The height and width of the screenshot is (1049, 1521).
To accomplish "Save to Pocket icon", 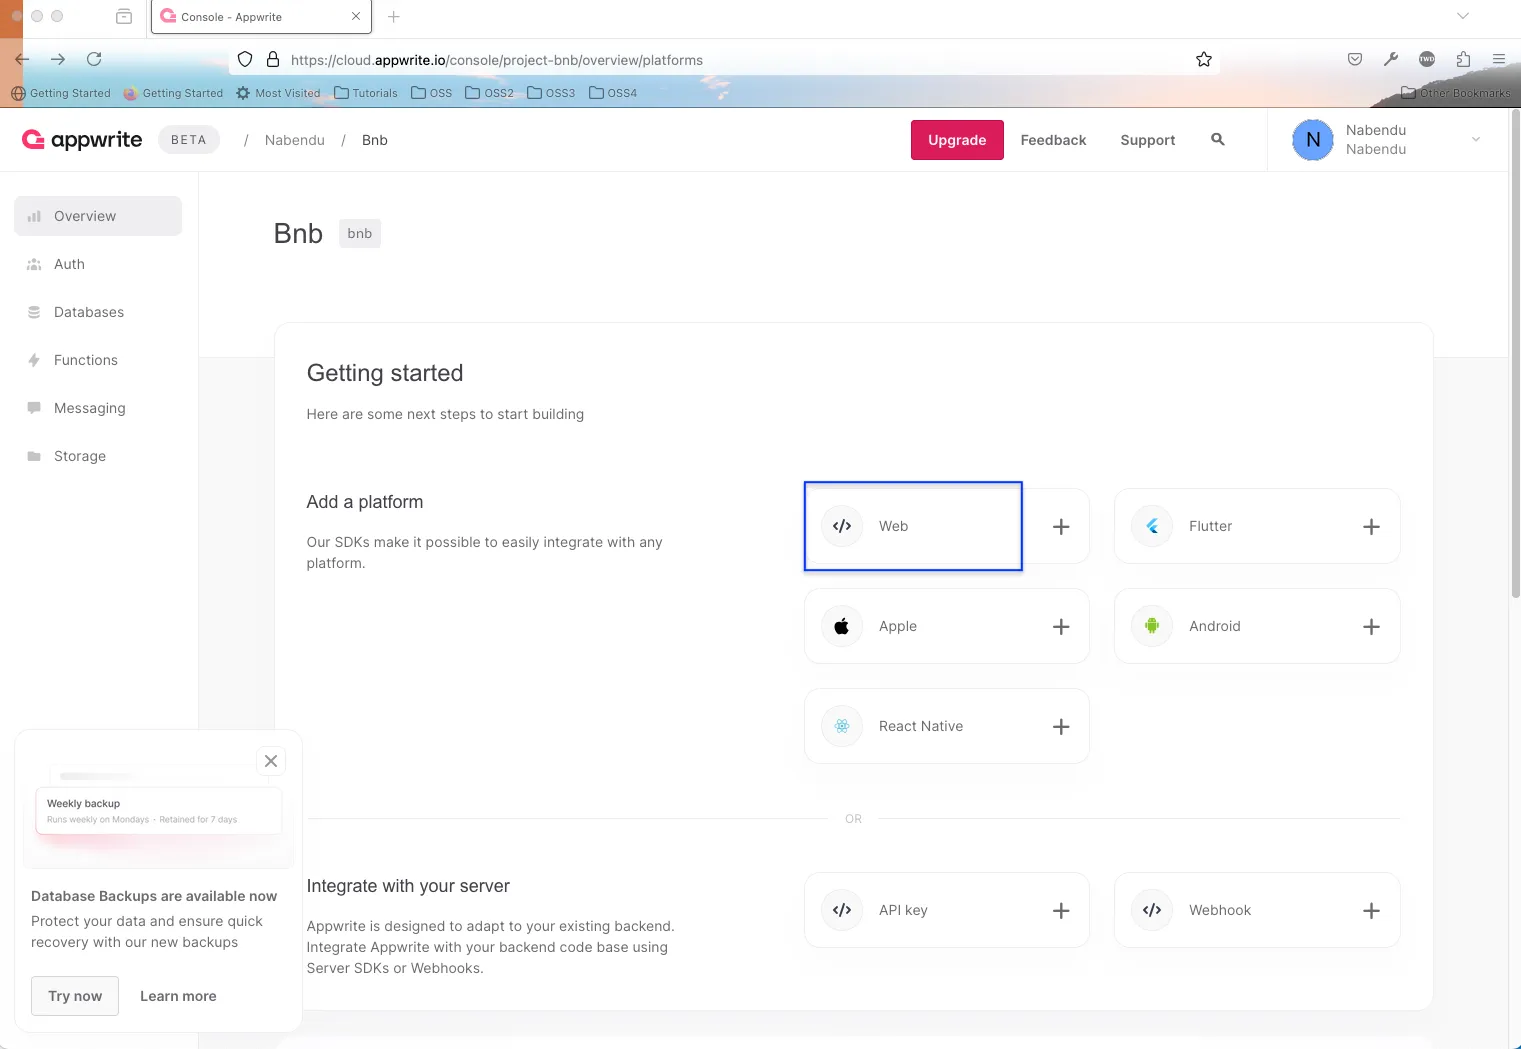I will [1355, 60].
